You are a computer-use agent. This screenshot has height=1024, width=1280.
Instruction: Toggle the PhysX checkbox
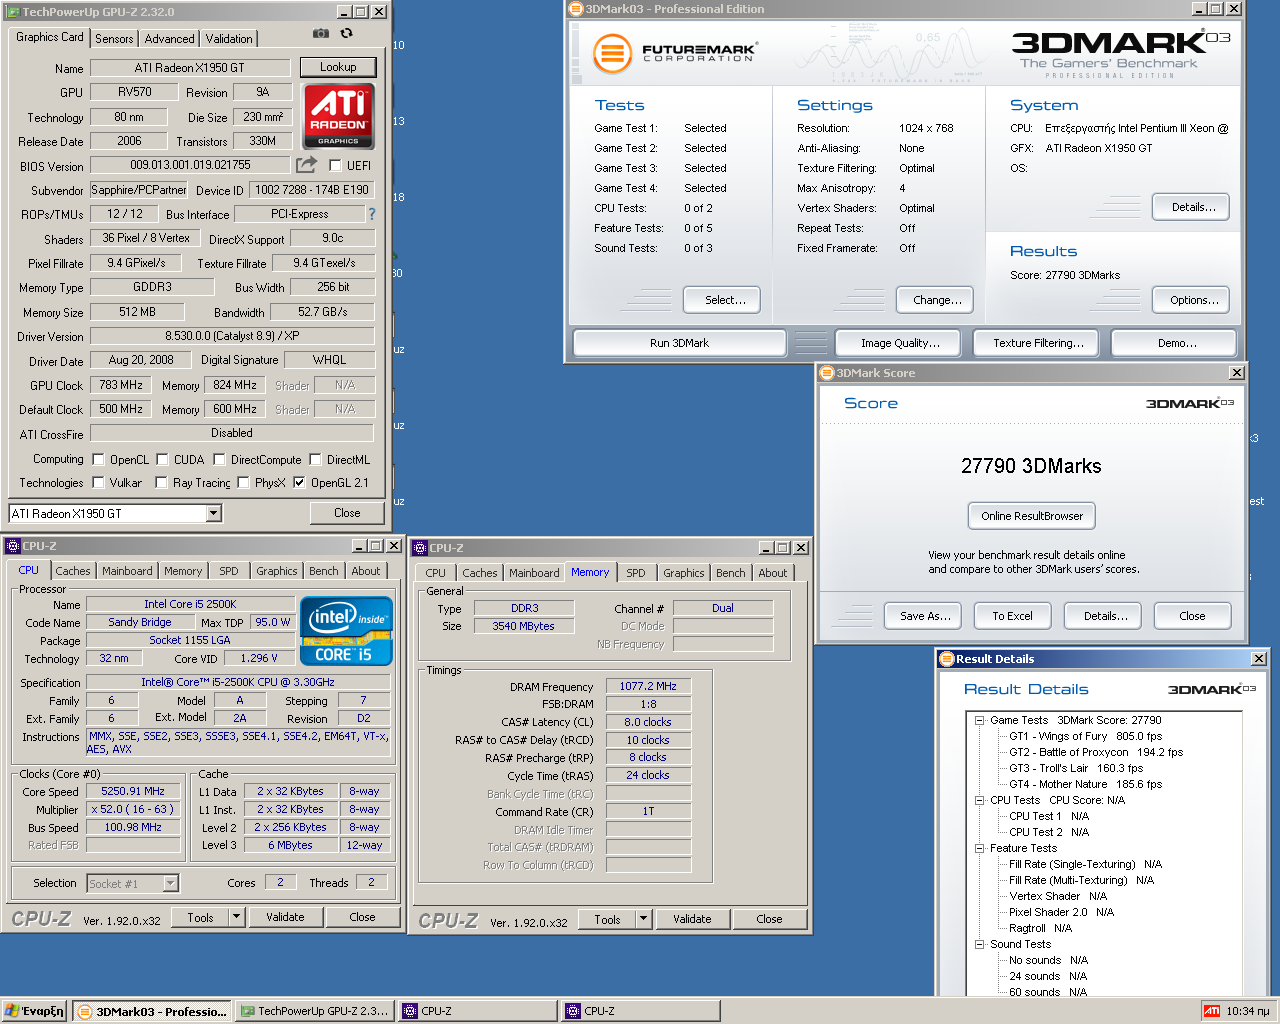coord(243,482)
